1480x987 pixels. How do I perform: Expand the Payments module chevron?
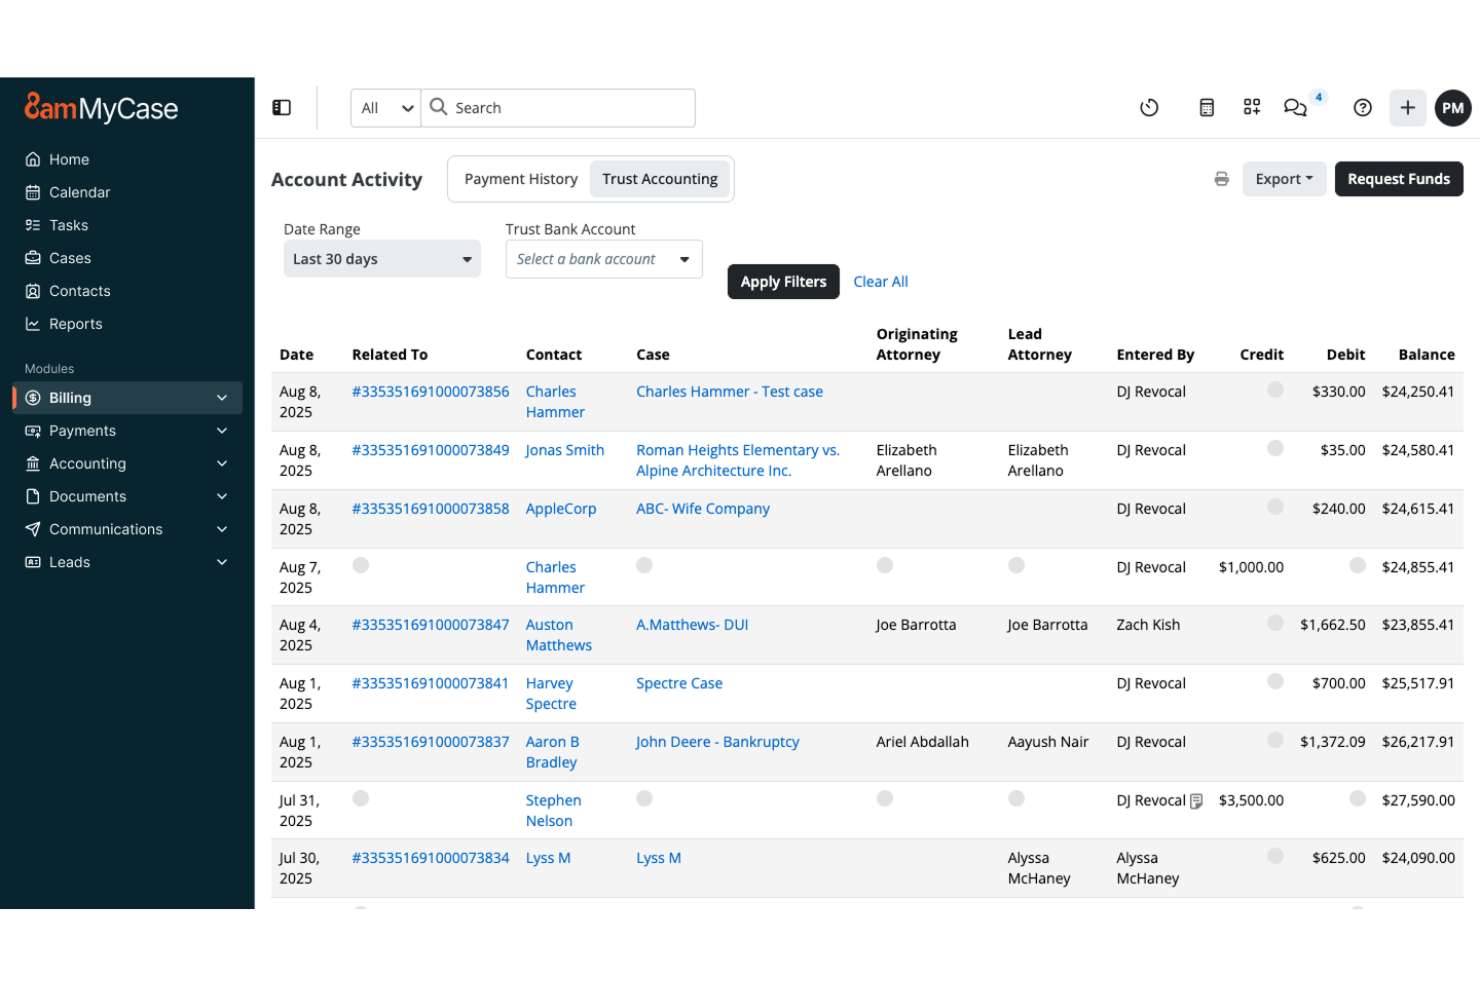tap(222, 430)
